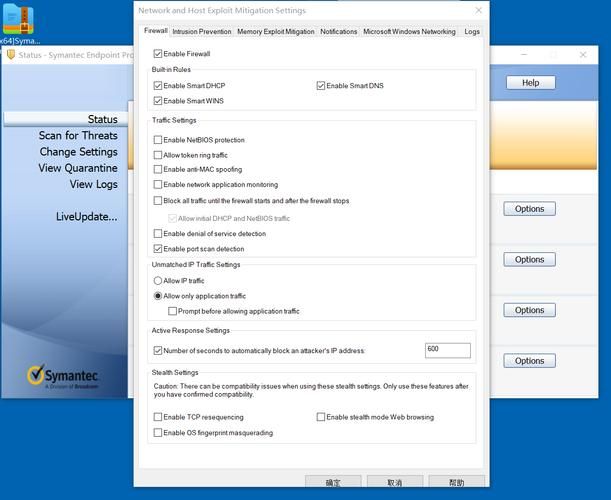611x500 pixels.
Task: Click the Symantec logo in the Status window
Action: (62, 376)
